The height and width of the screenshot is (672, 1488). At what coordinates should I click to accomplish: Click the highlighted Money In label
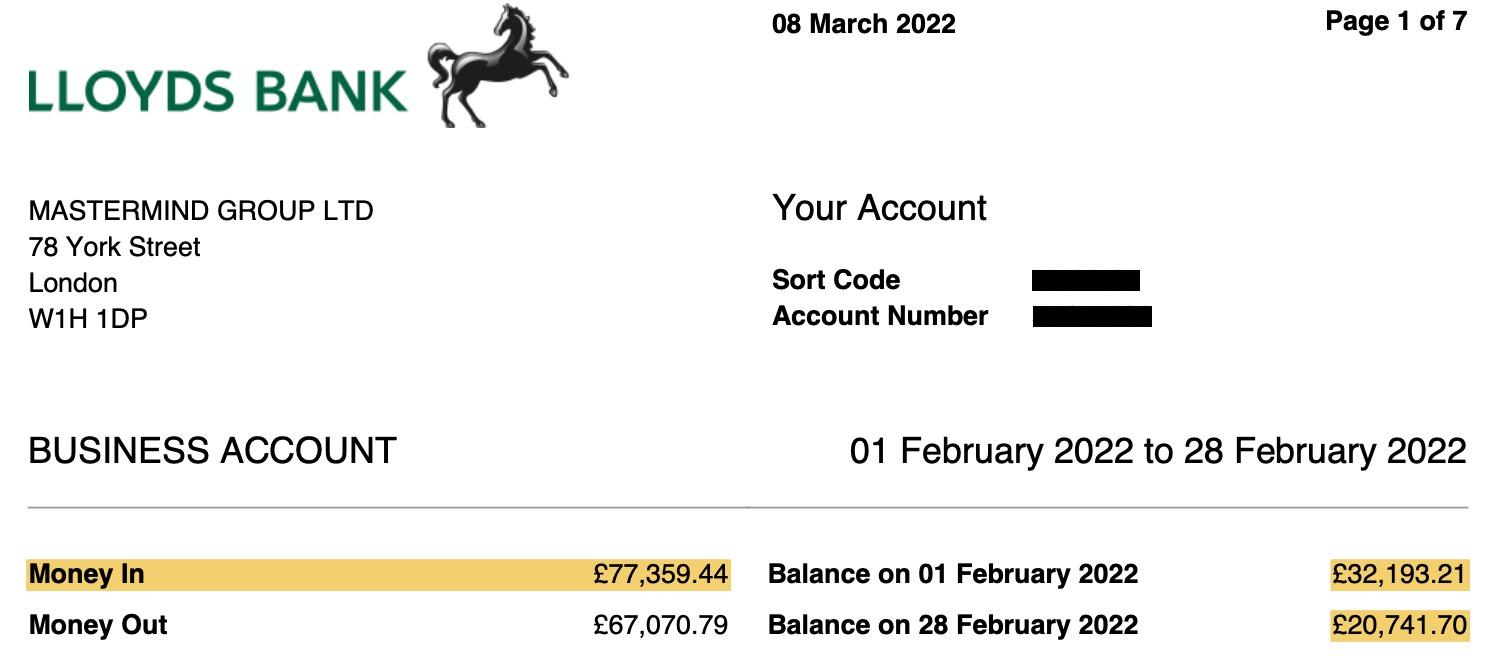coord(87,575)
